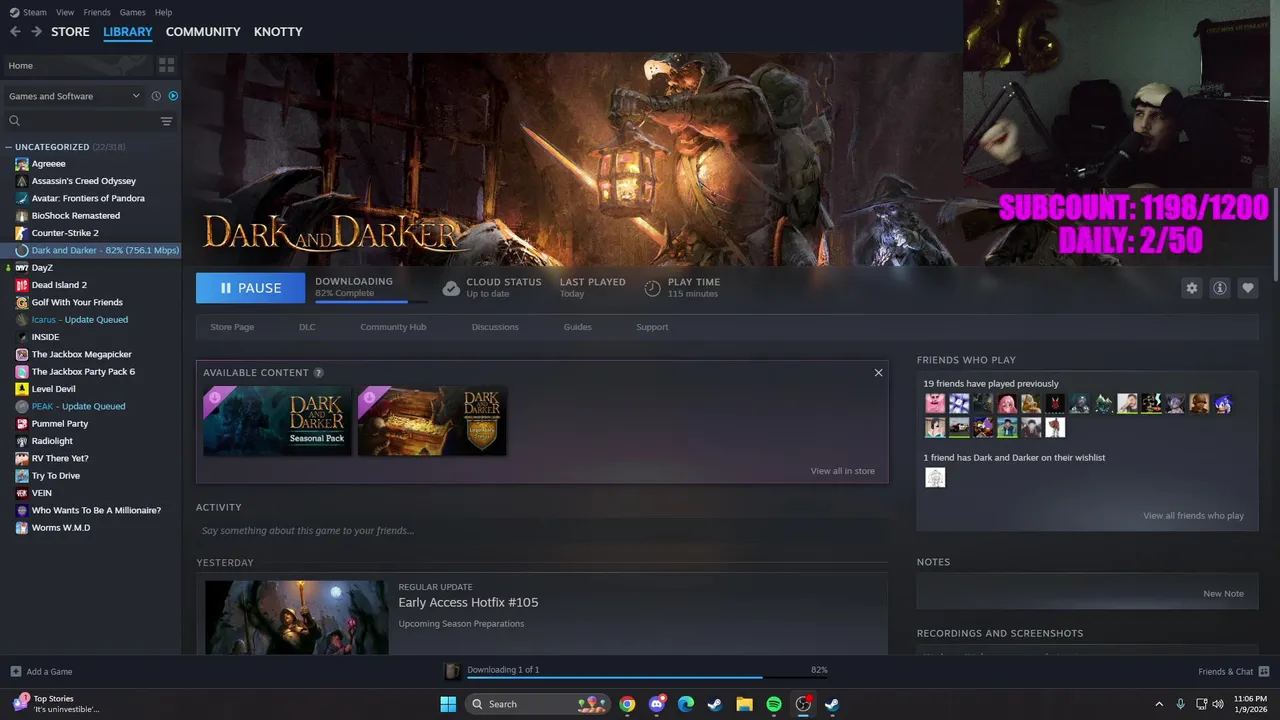This screenshot has height=720, width=1280.
Task: Add Dark and Darker to favorites
Action: tap(1248, 288)
